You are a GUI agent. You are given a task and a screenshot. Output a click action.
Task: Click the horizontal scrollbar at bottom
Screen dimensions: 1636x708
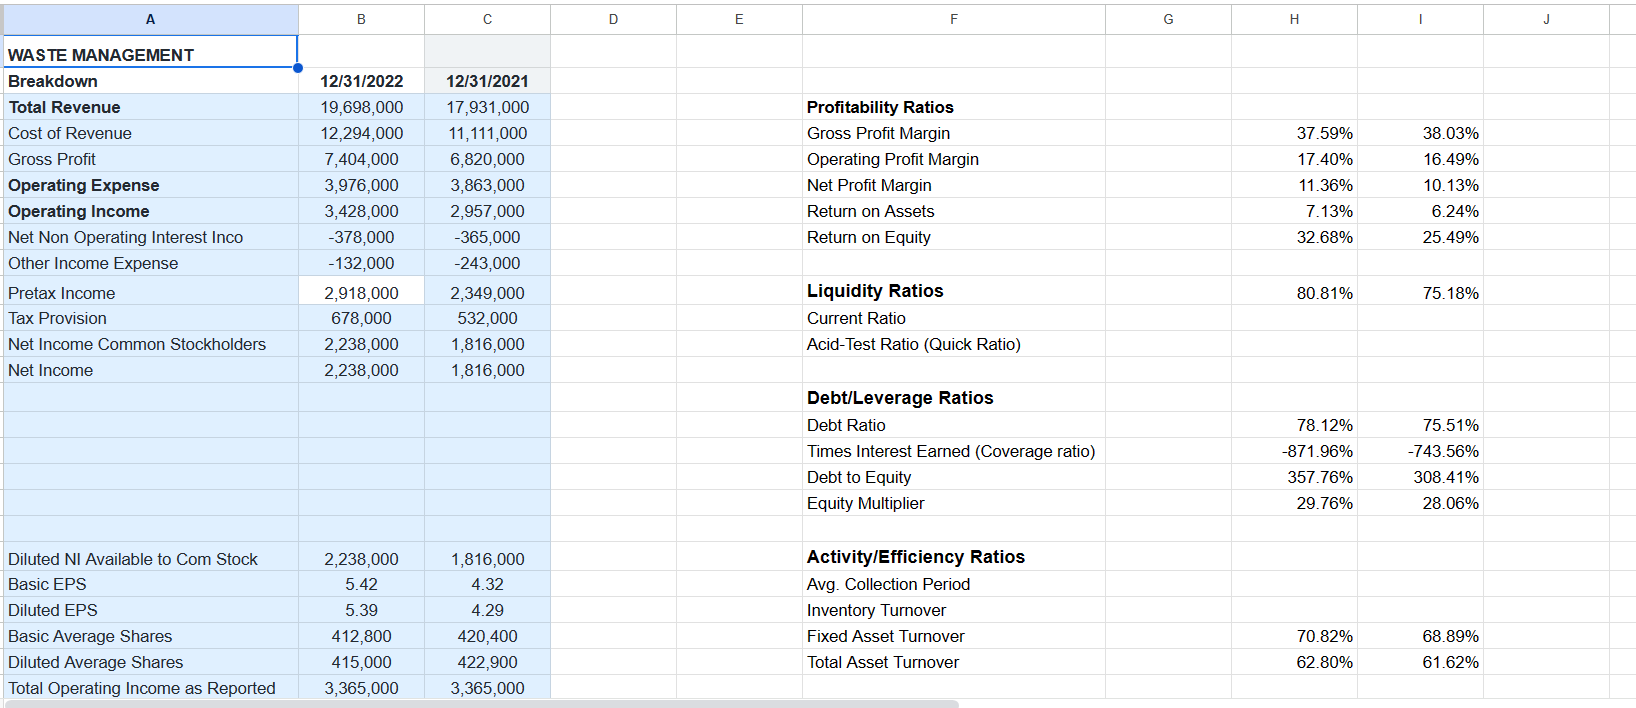click(481, 704)
